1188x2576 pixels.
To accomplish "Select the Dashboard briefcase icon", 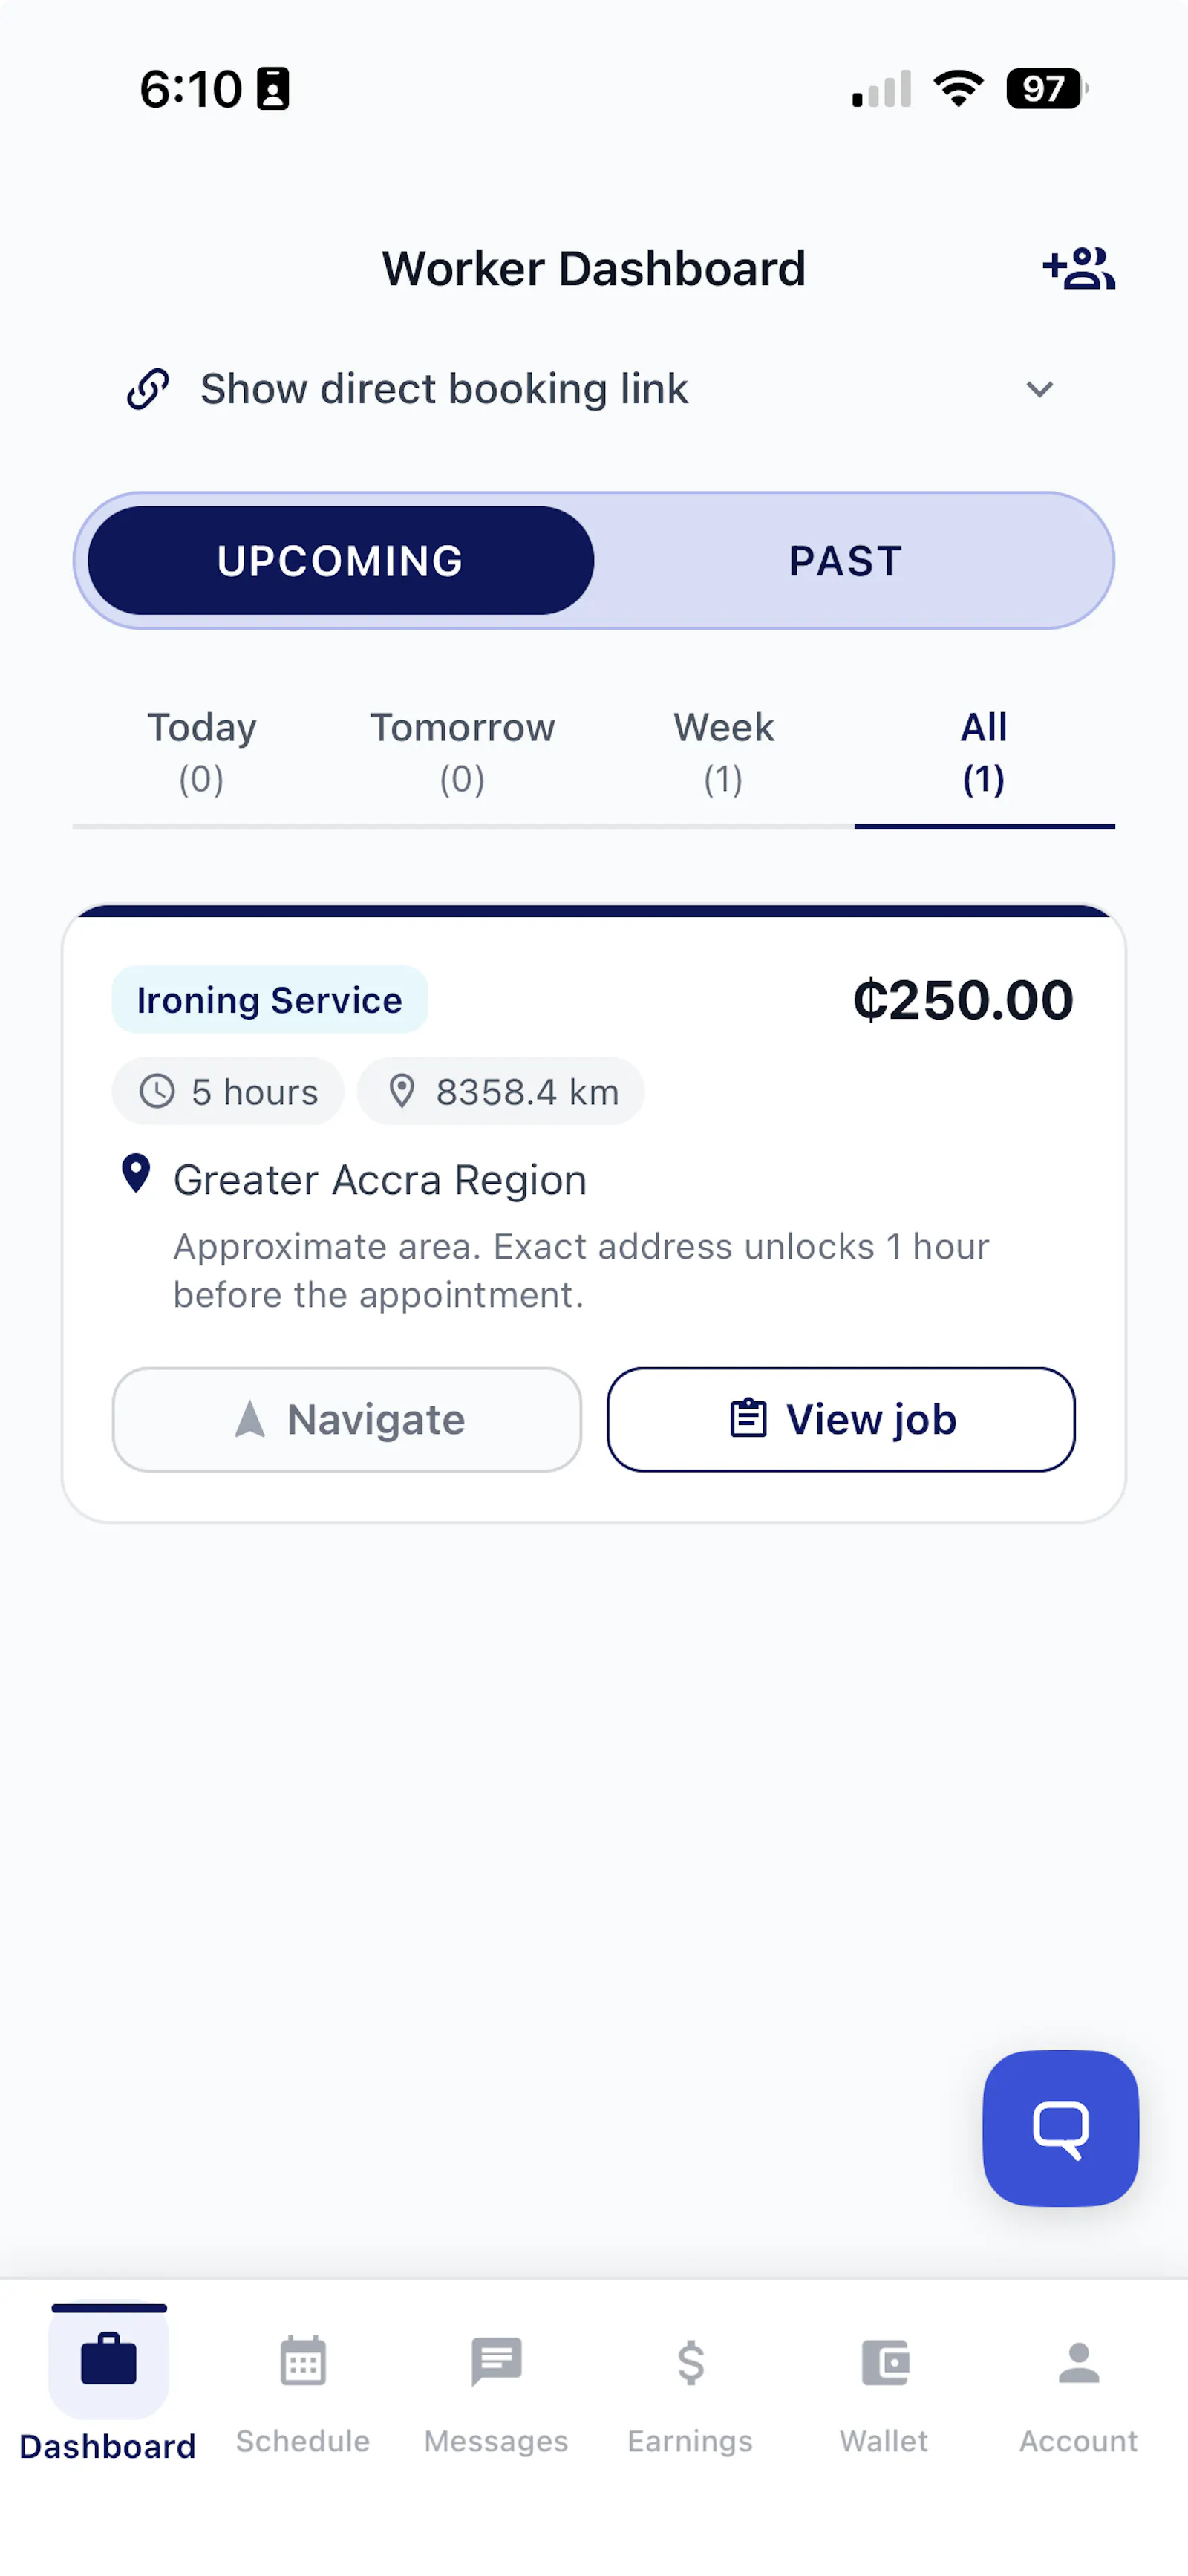I will click(108, 2360).
